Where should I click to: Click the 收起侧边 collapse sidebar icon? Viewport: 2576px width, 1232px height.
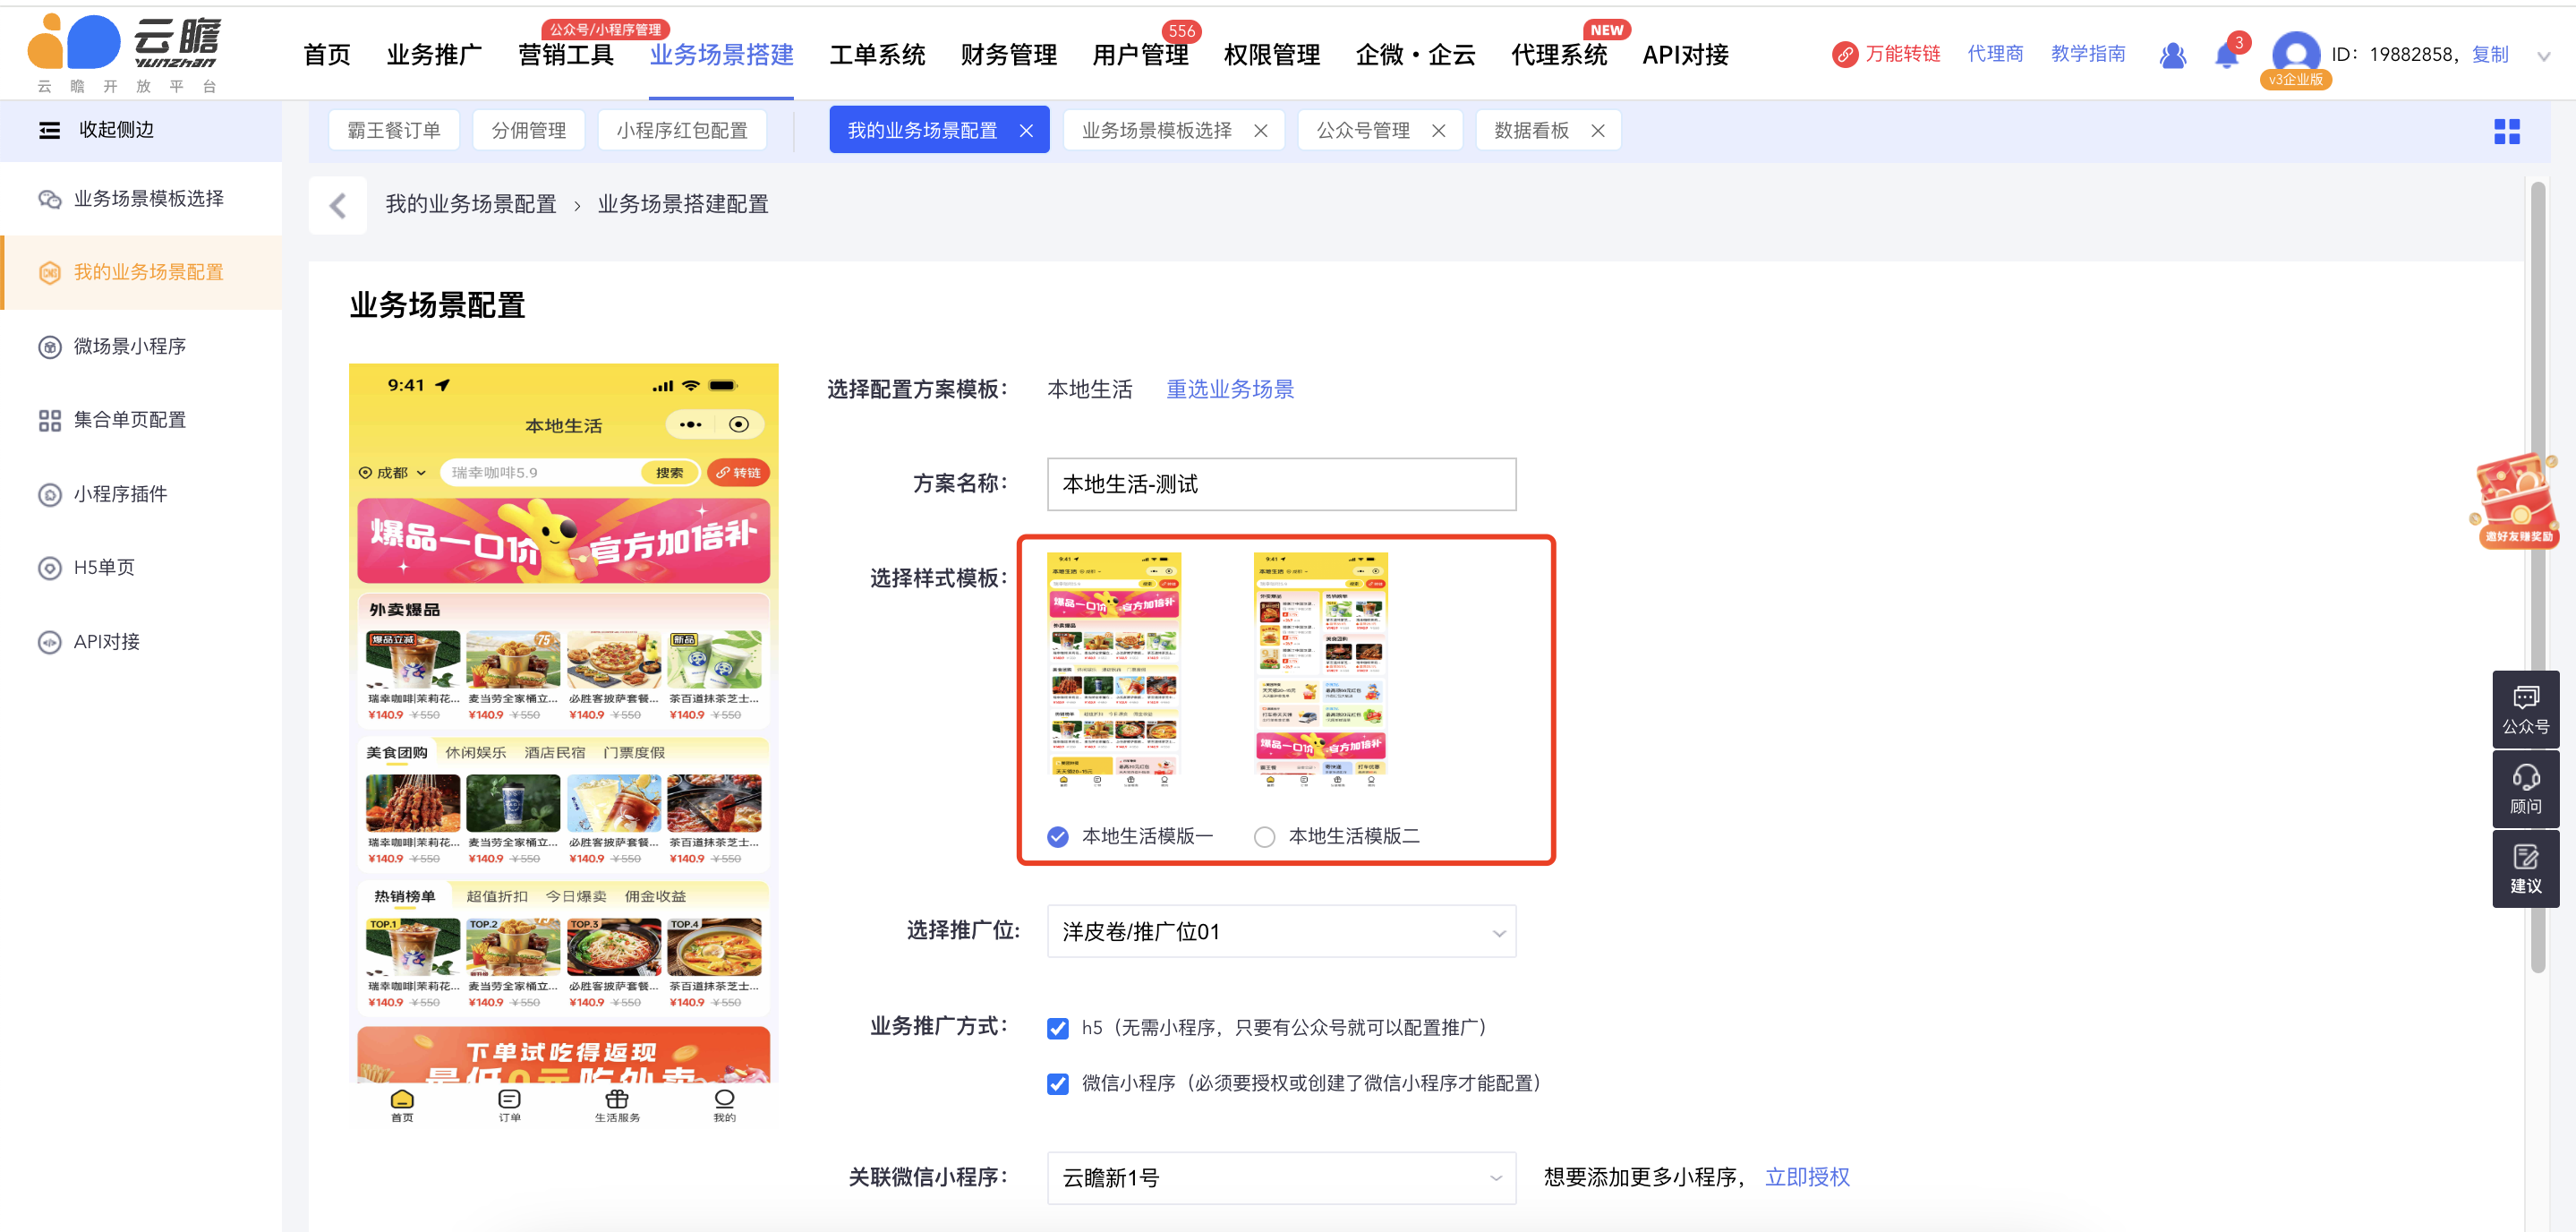tap(49, 130)
